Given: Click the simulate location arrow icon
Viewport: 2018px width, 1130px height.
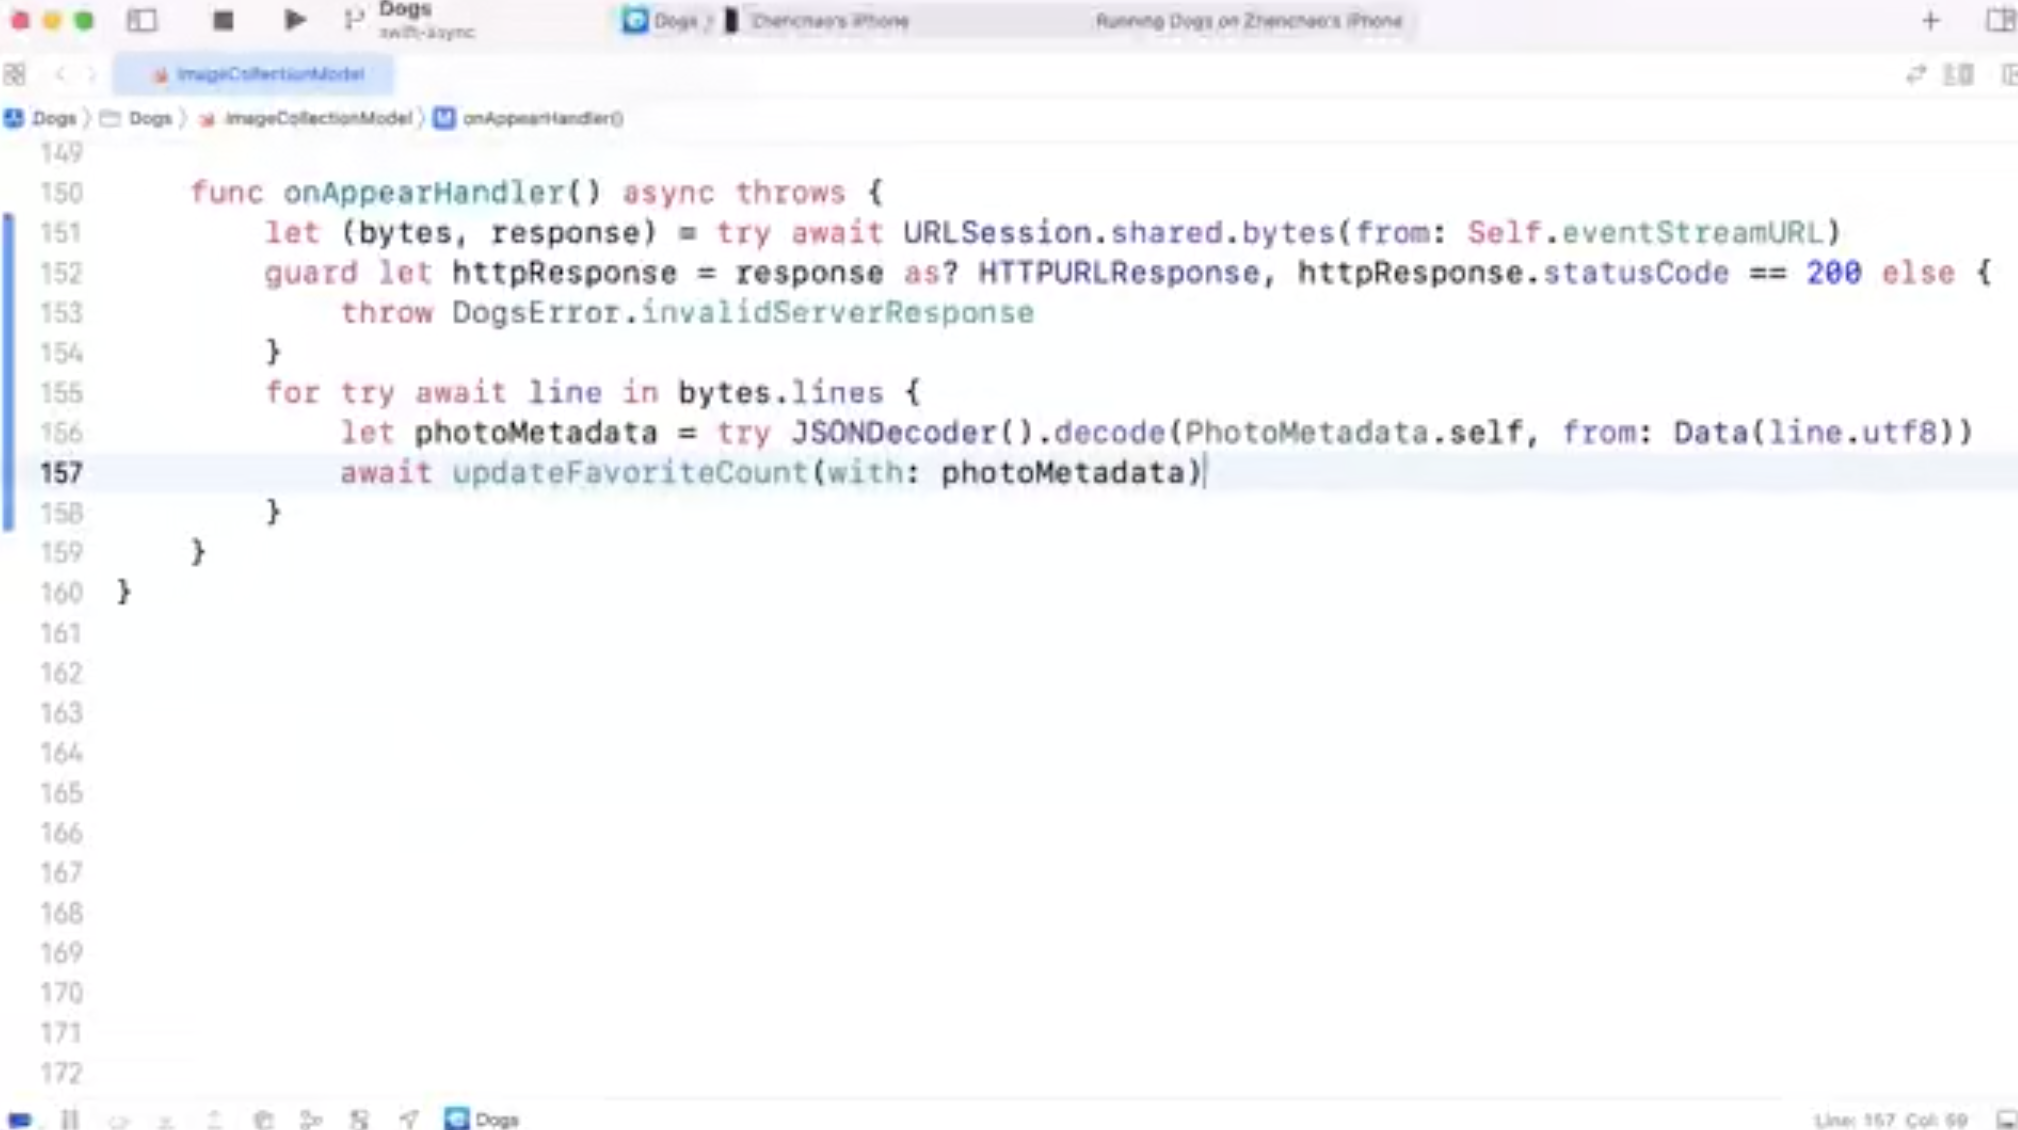Looking at the screenshot, I should pyautogui.click(x=408, y=1119).
